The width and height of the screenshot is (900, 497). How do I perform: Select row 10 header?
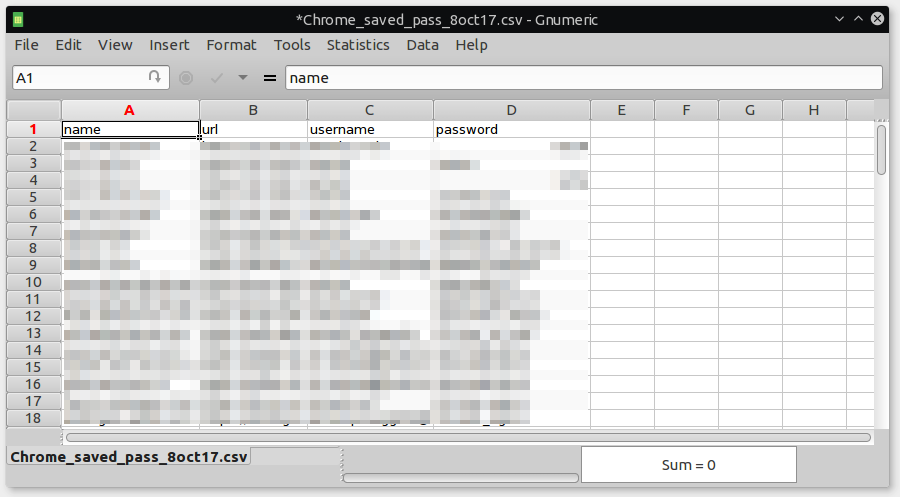[34, 282]
